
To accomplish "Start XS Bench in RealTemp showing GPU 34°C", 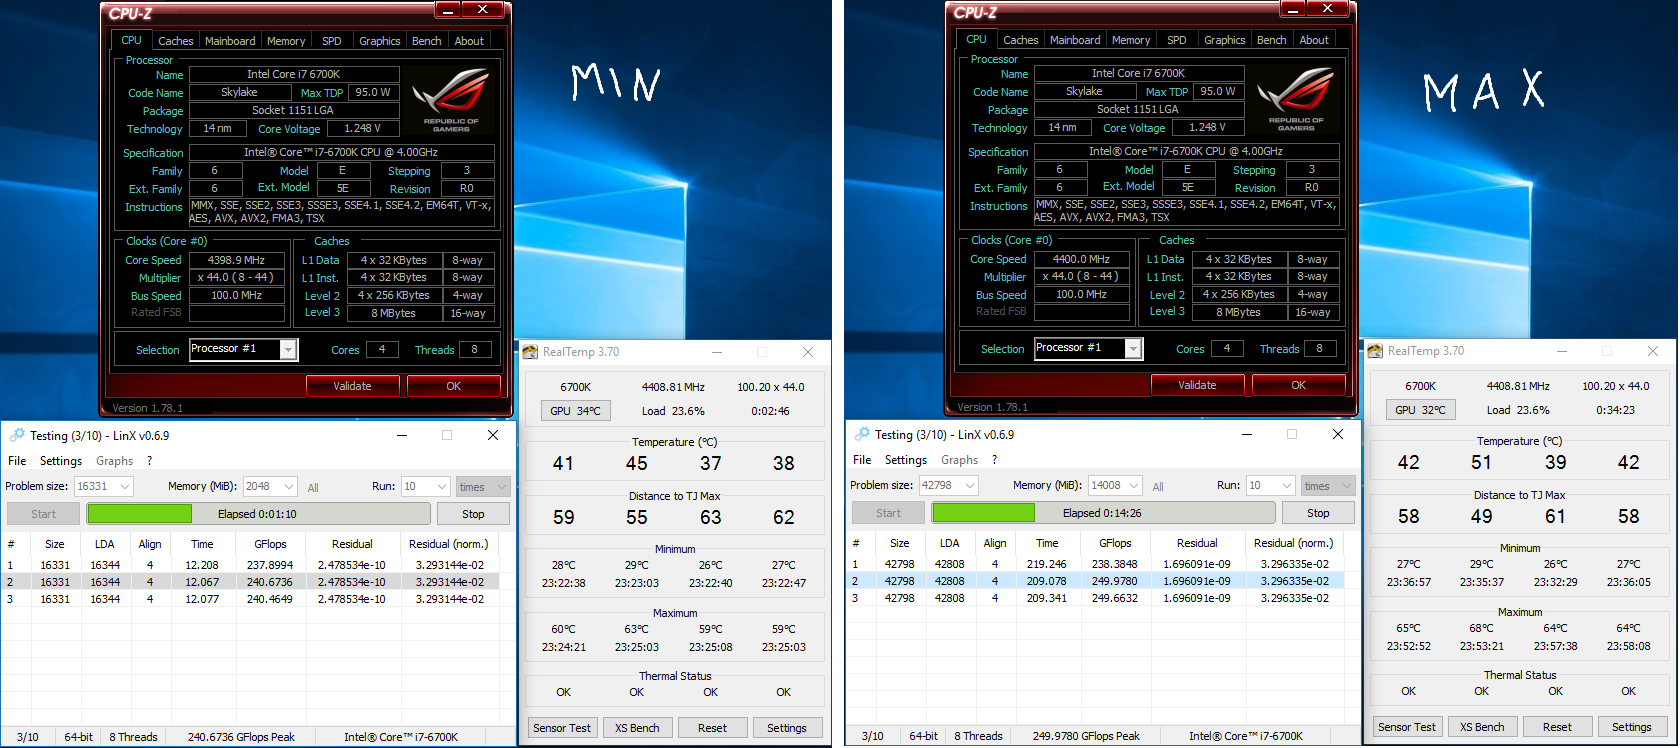I will click(637, 728).
